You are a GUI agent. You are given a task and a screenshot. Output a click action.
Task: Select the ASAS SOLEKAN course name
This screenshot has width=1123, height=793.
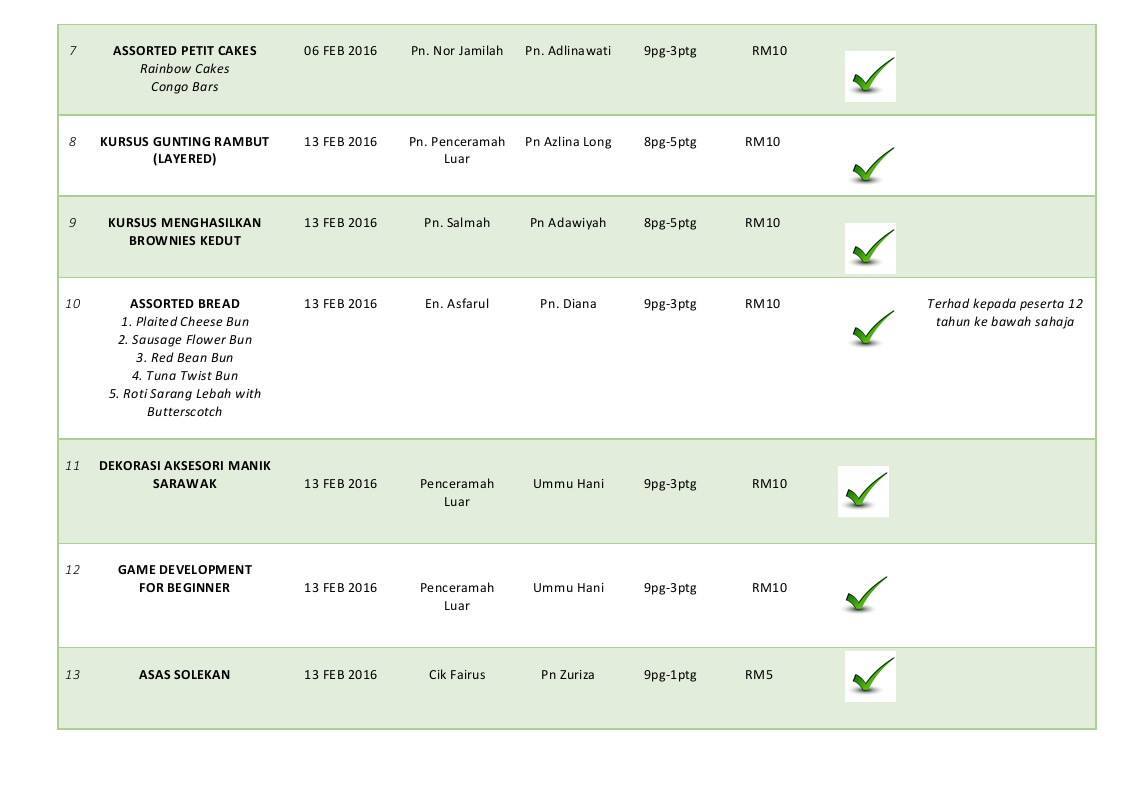coord(185,675)
